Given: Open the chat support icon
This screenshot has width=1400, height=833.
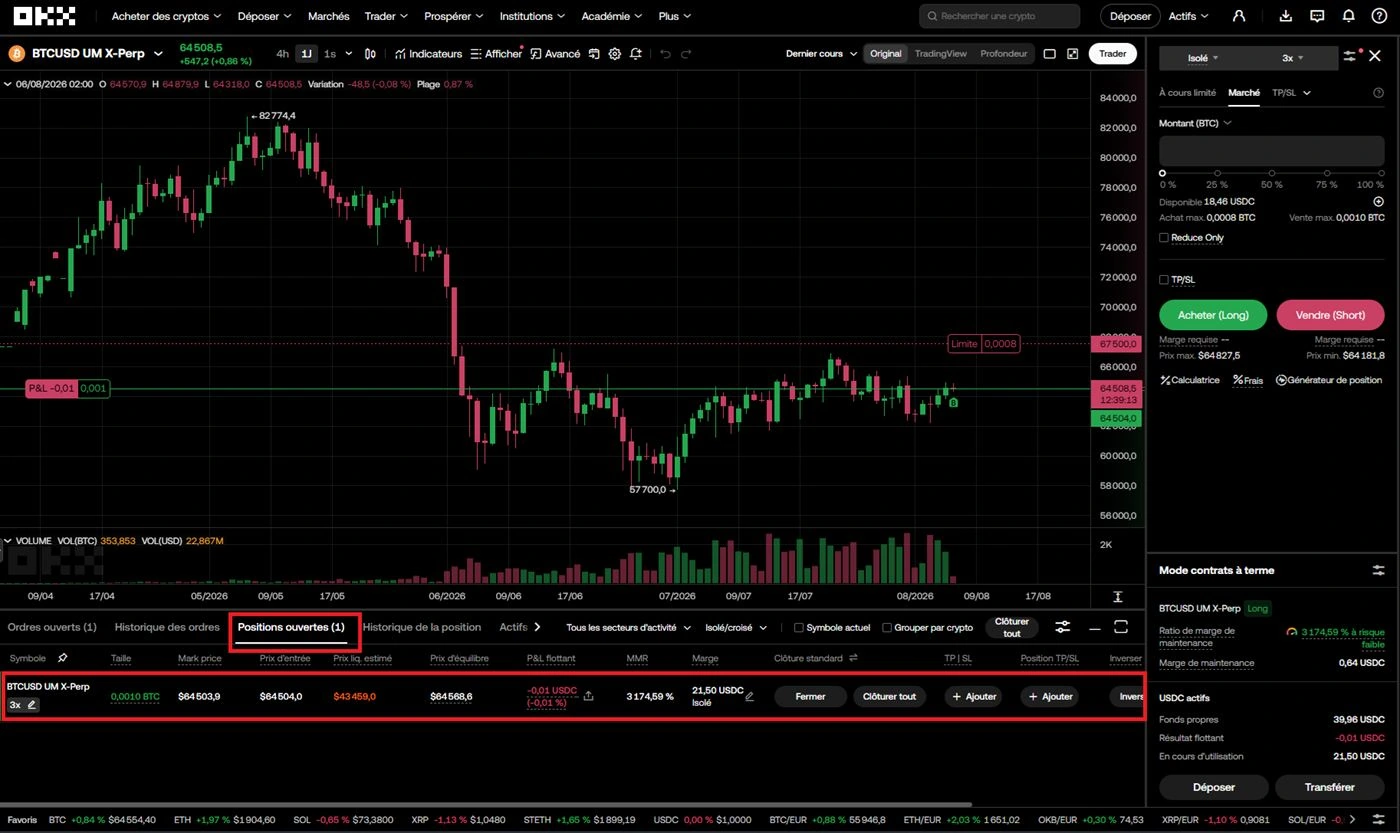Looking at the screenshot, I should (x=1317, y=16).
